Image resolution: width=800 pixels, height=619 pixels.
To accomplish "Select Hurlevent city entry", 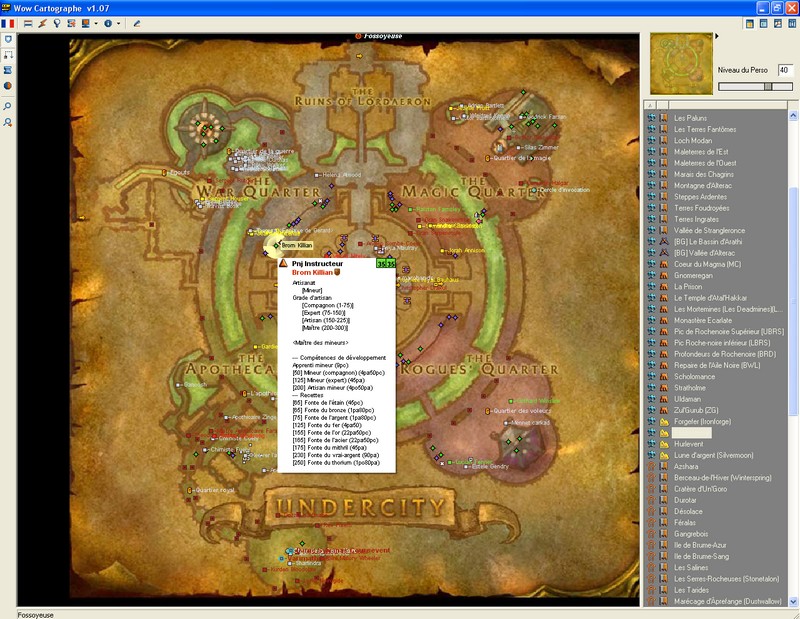I will 688,443.
